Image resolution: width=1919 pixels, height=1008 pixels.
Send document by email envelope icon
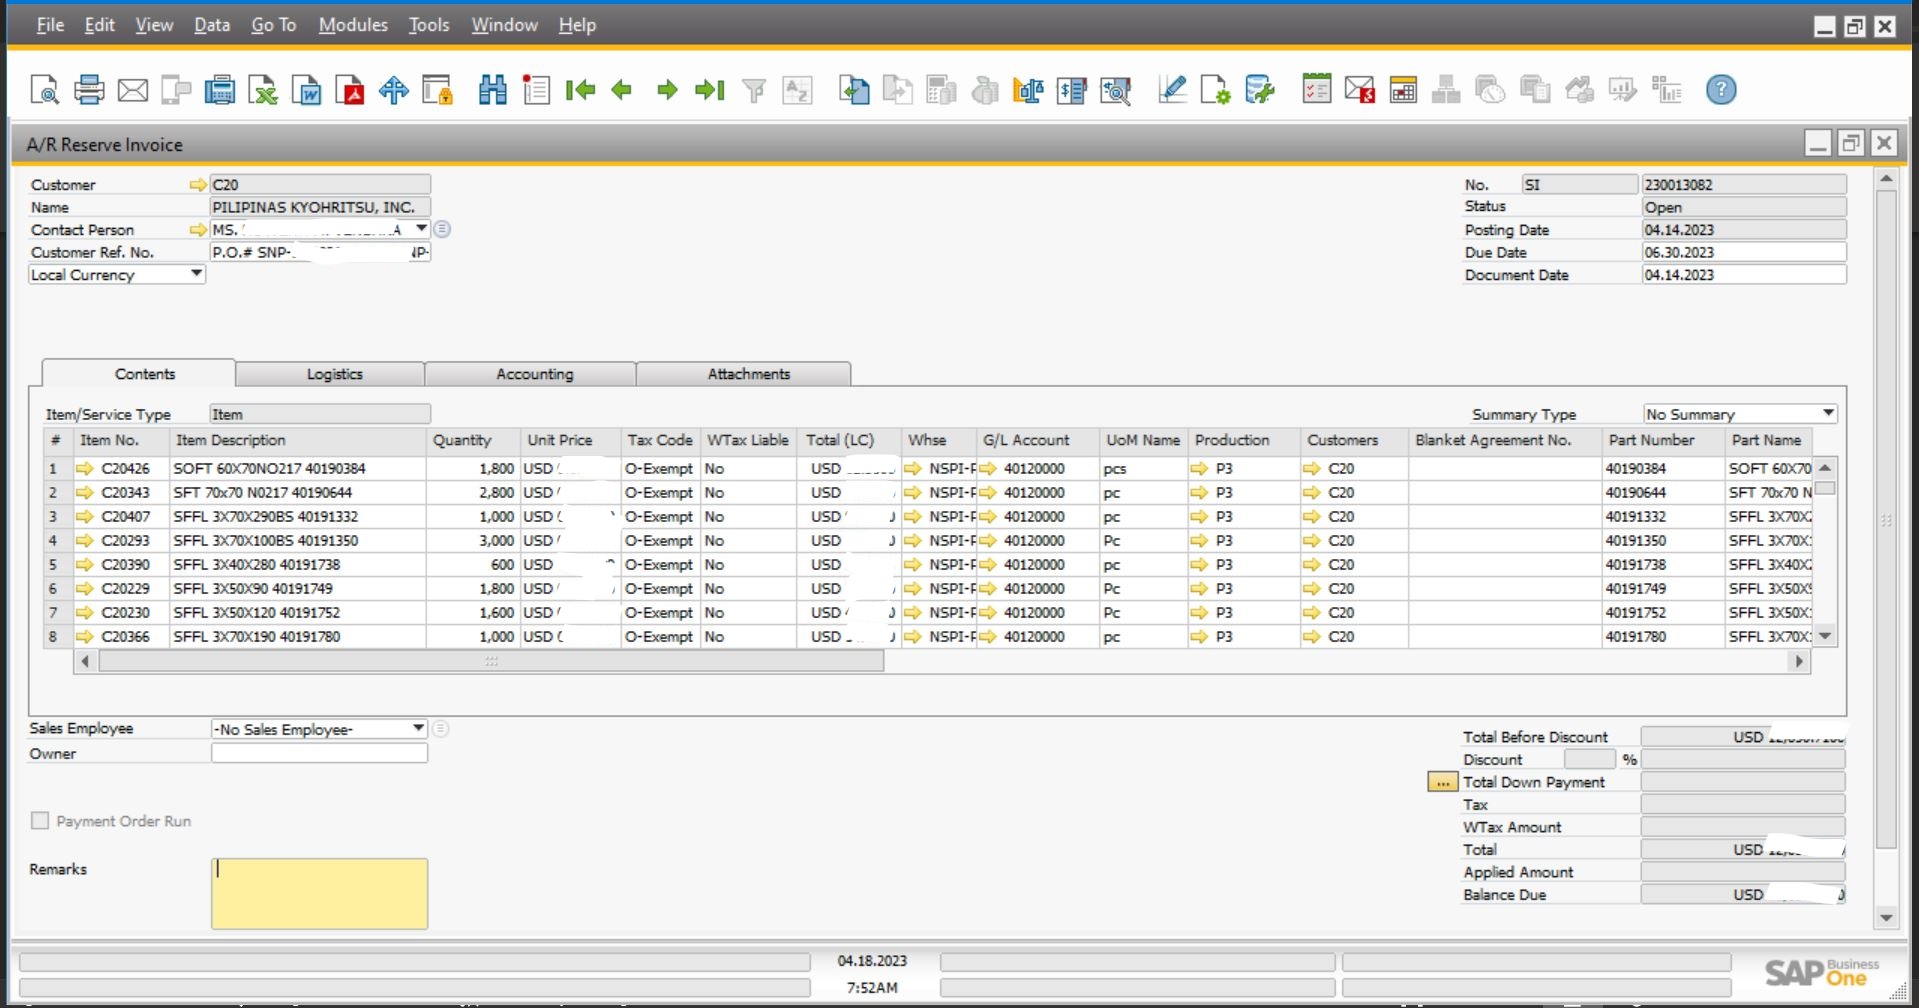point(133,91)
